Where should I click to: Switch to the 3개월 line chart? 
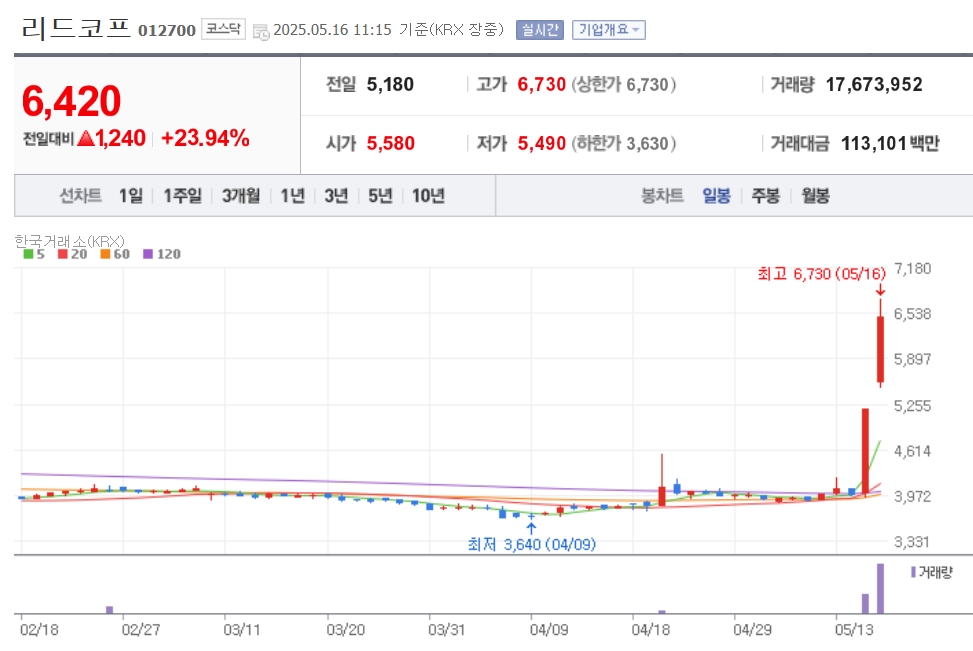coord(241,196)
